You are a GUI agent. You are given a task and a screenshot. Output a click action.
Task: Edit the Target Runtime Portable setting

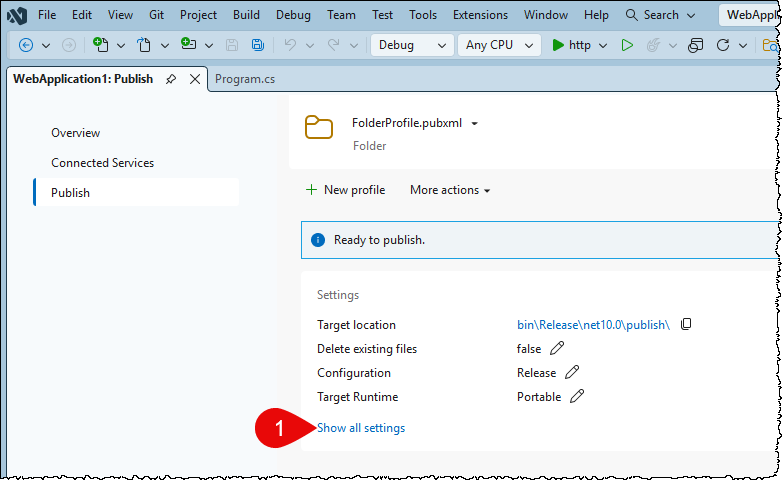click(x=577, y=396)
